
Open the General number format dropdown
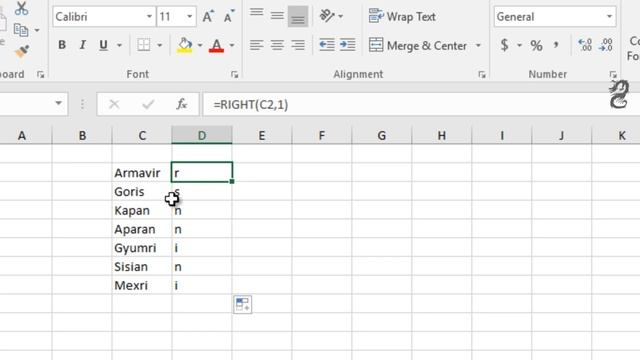[609, 17]
